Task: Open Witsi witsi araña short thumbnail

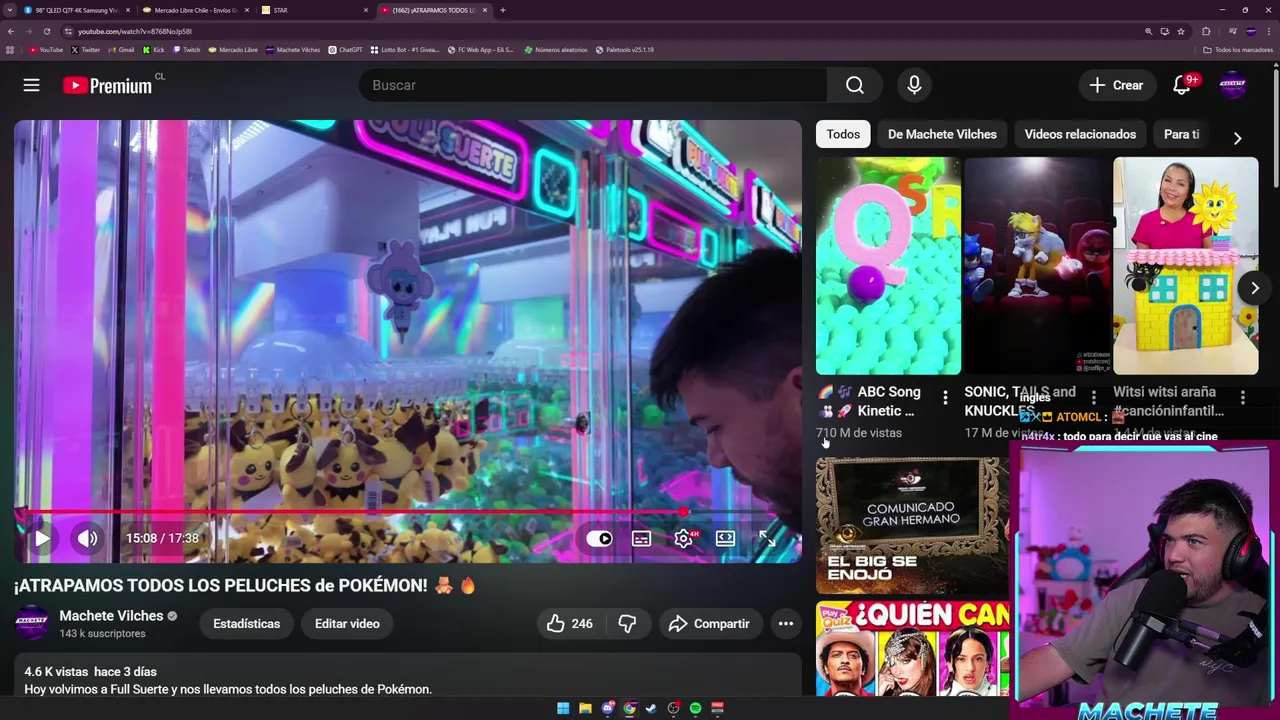Action: 1186,266
